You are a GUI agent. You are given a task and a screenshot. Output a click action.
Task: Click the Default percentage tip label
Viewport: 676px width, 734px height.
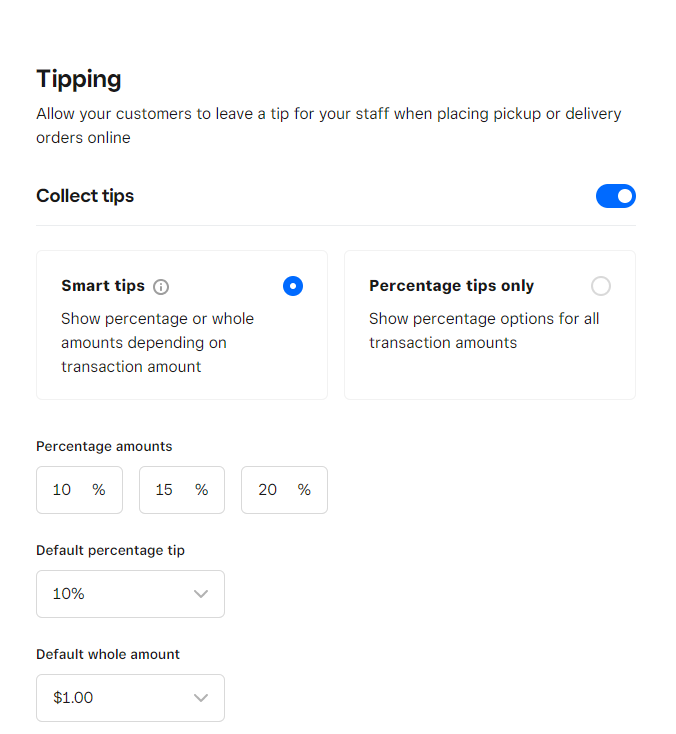110,550
